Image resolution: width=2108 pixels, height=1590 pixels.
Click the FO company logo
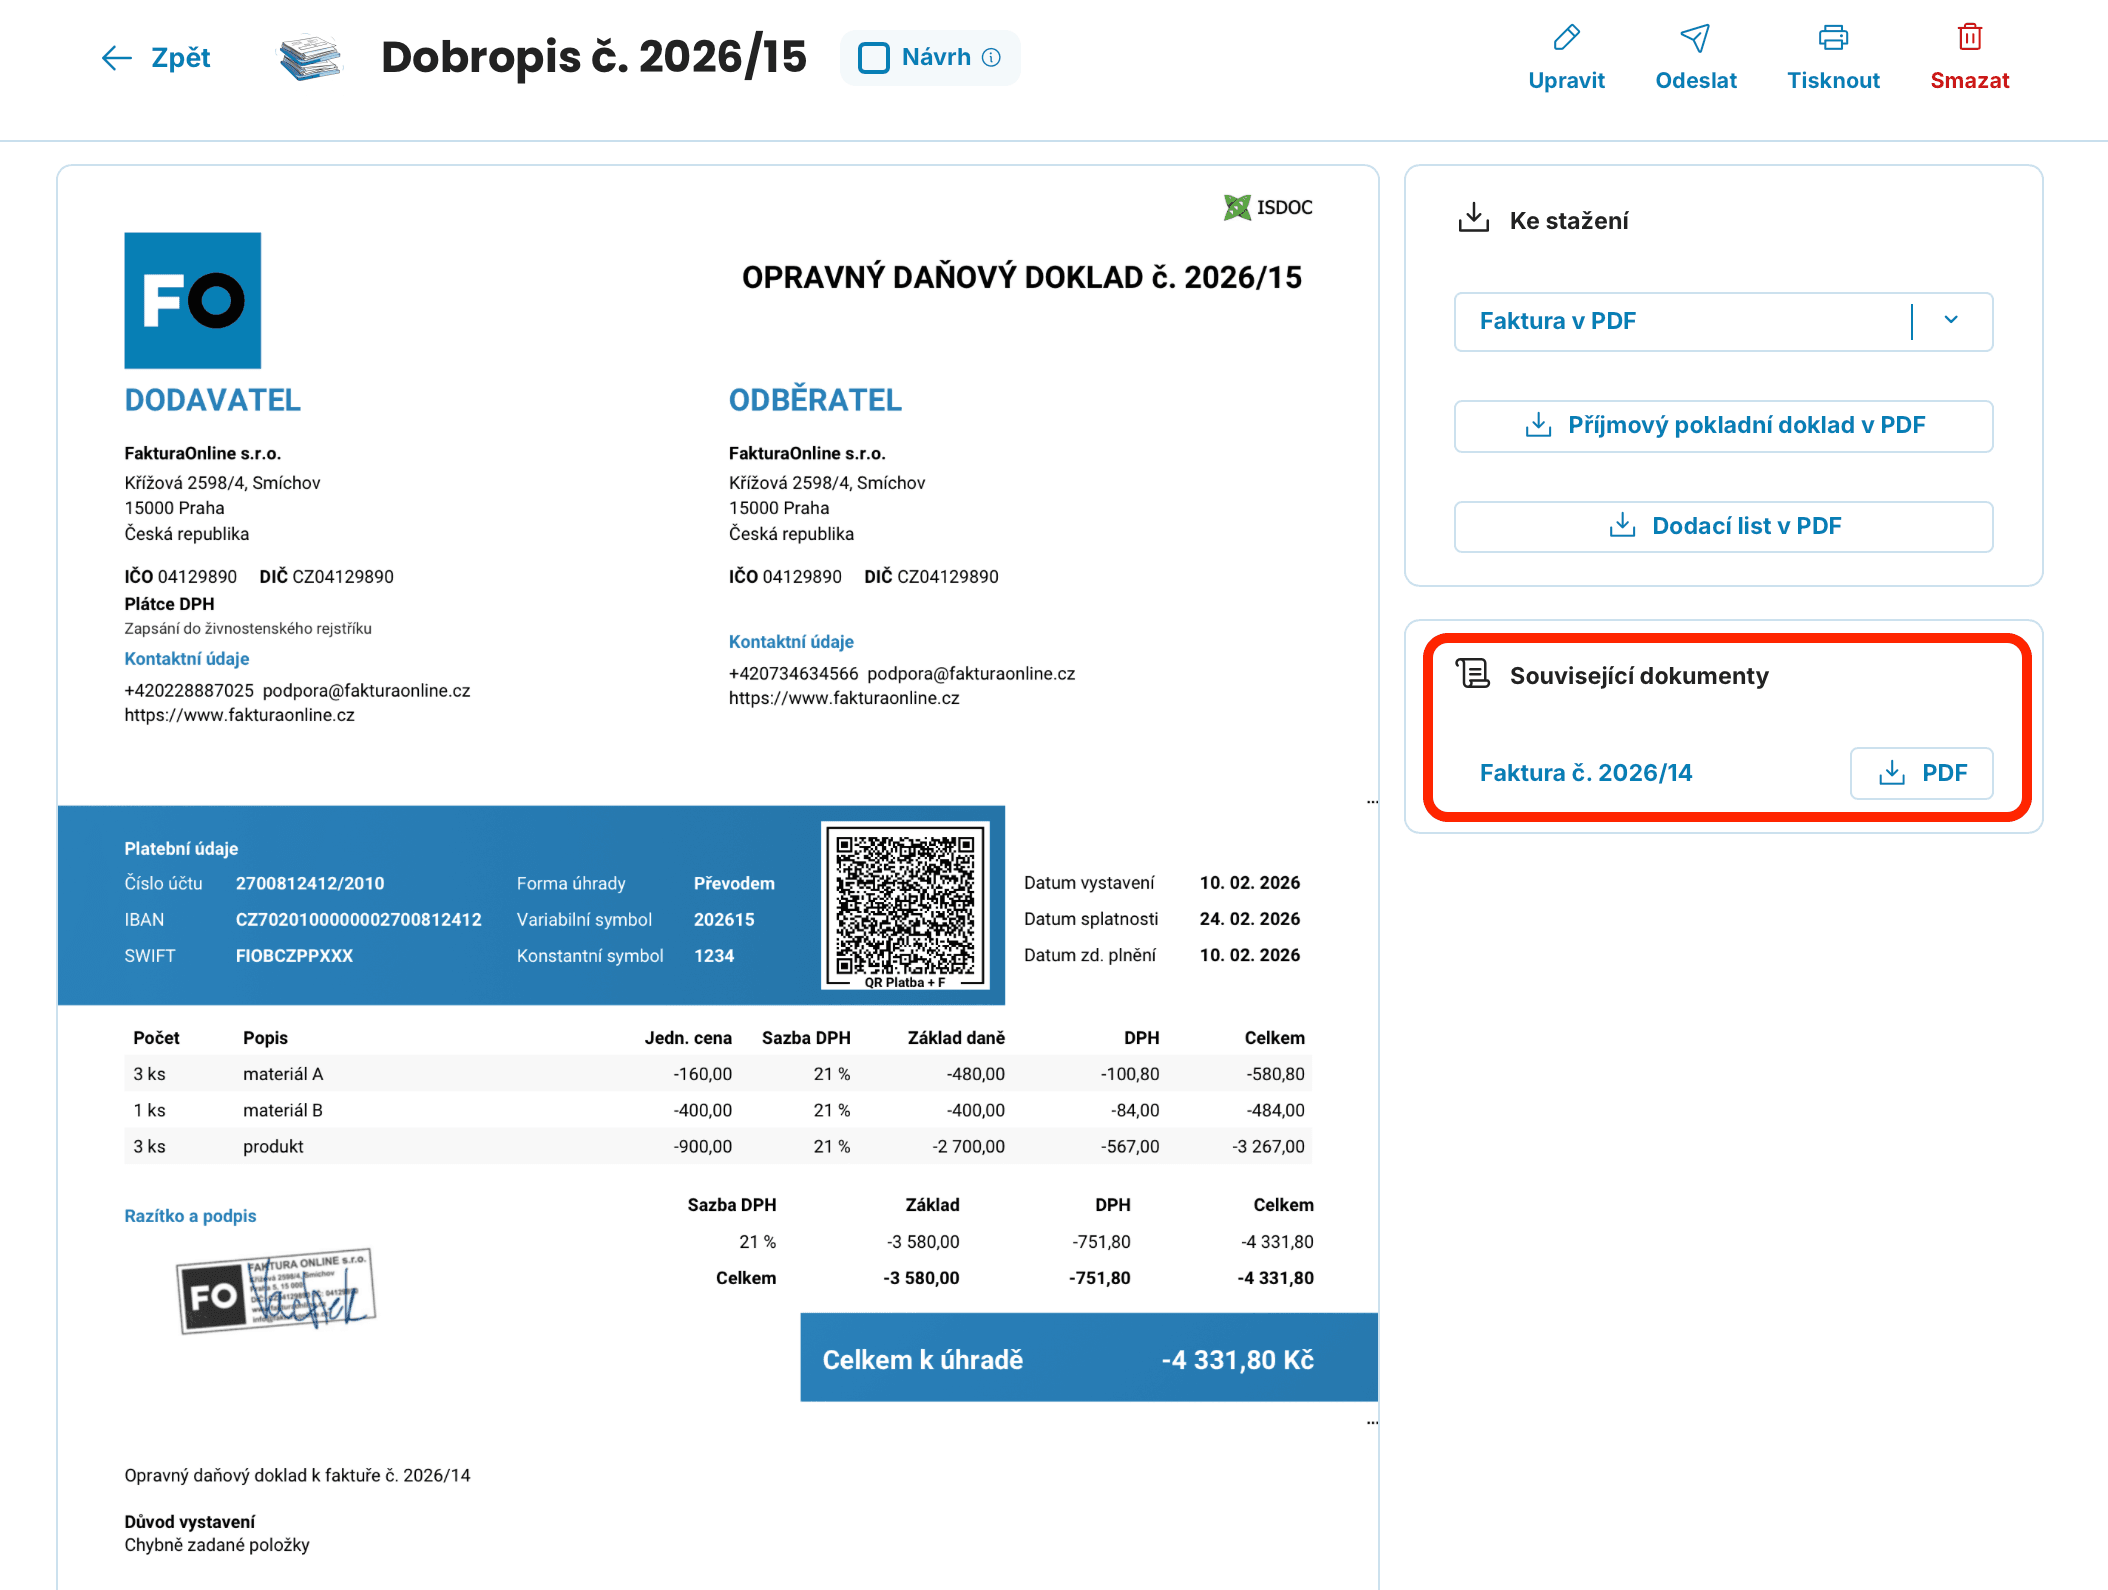pos(192,301)
